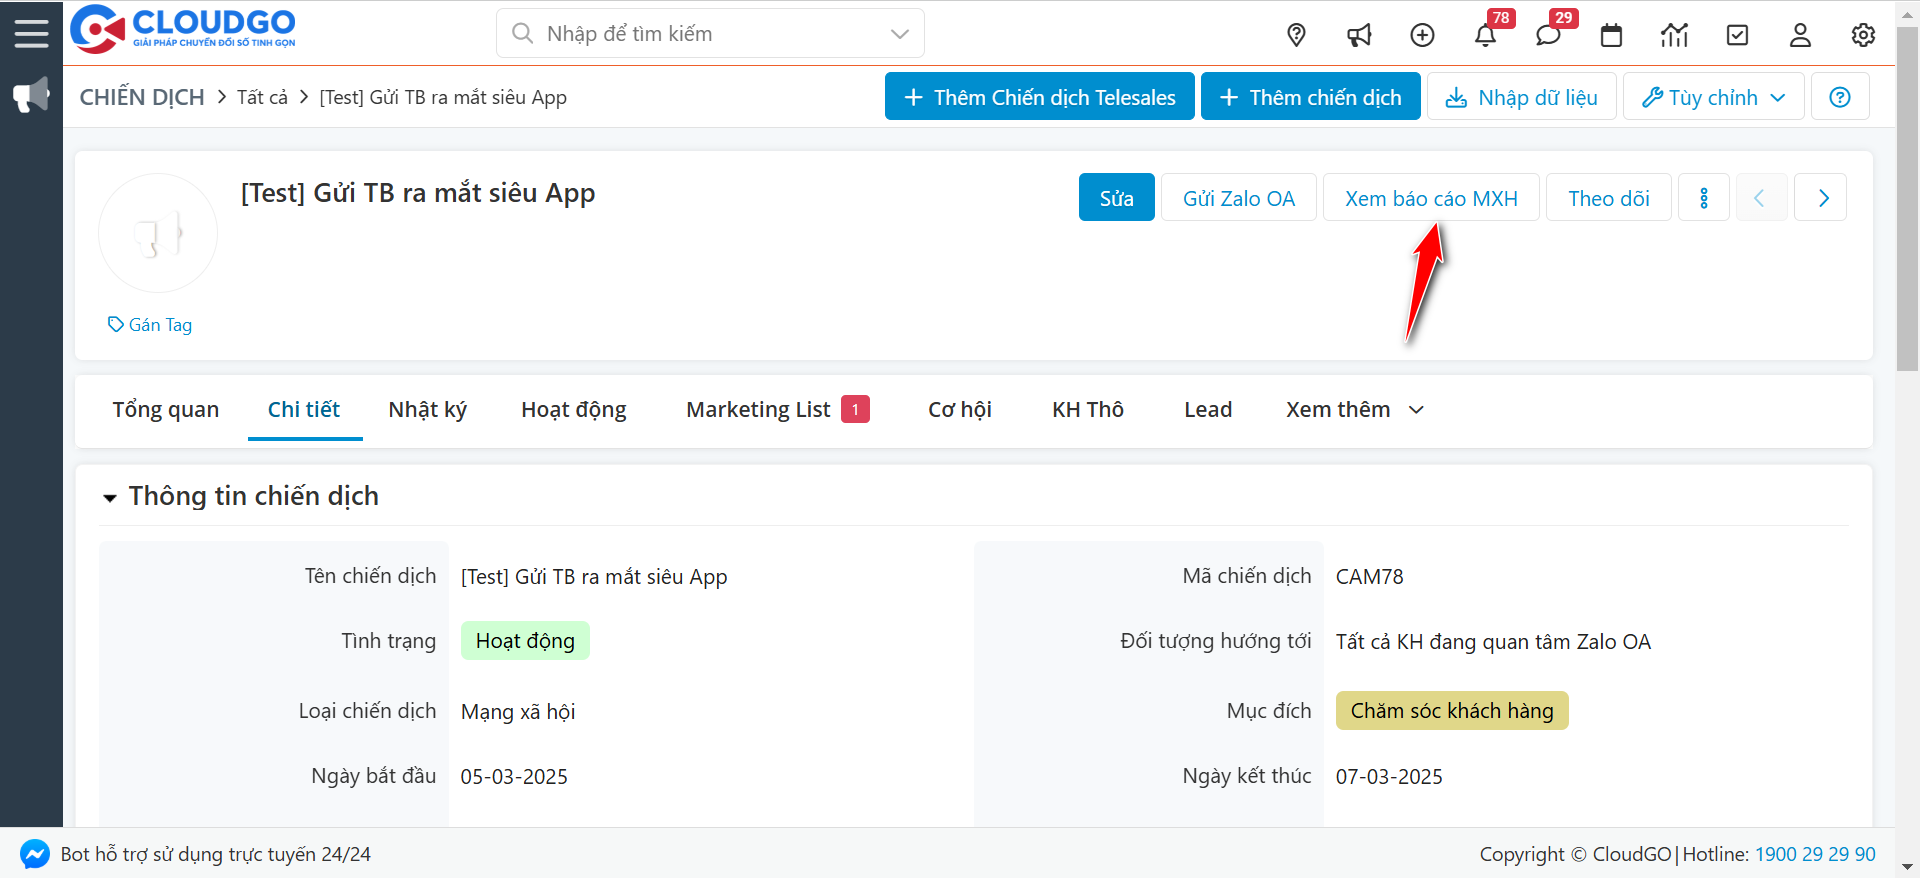Click the search input field
The image size is (1920, 878).
pos(710,34)
